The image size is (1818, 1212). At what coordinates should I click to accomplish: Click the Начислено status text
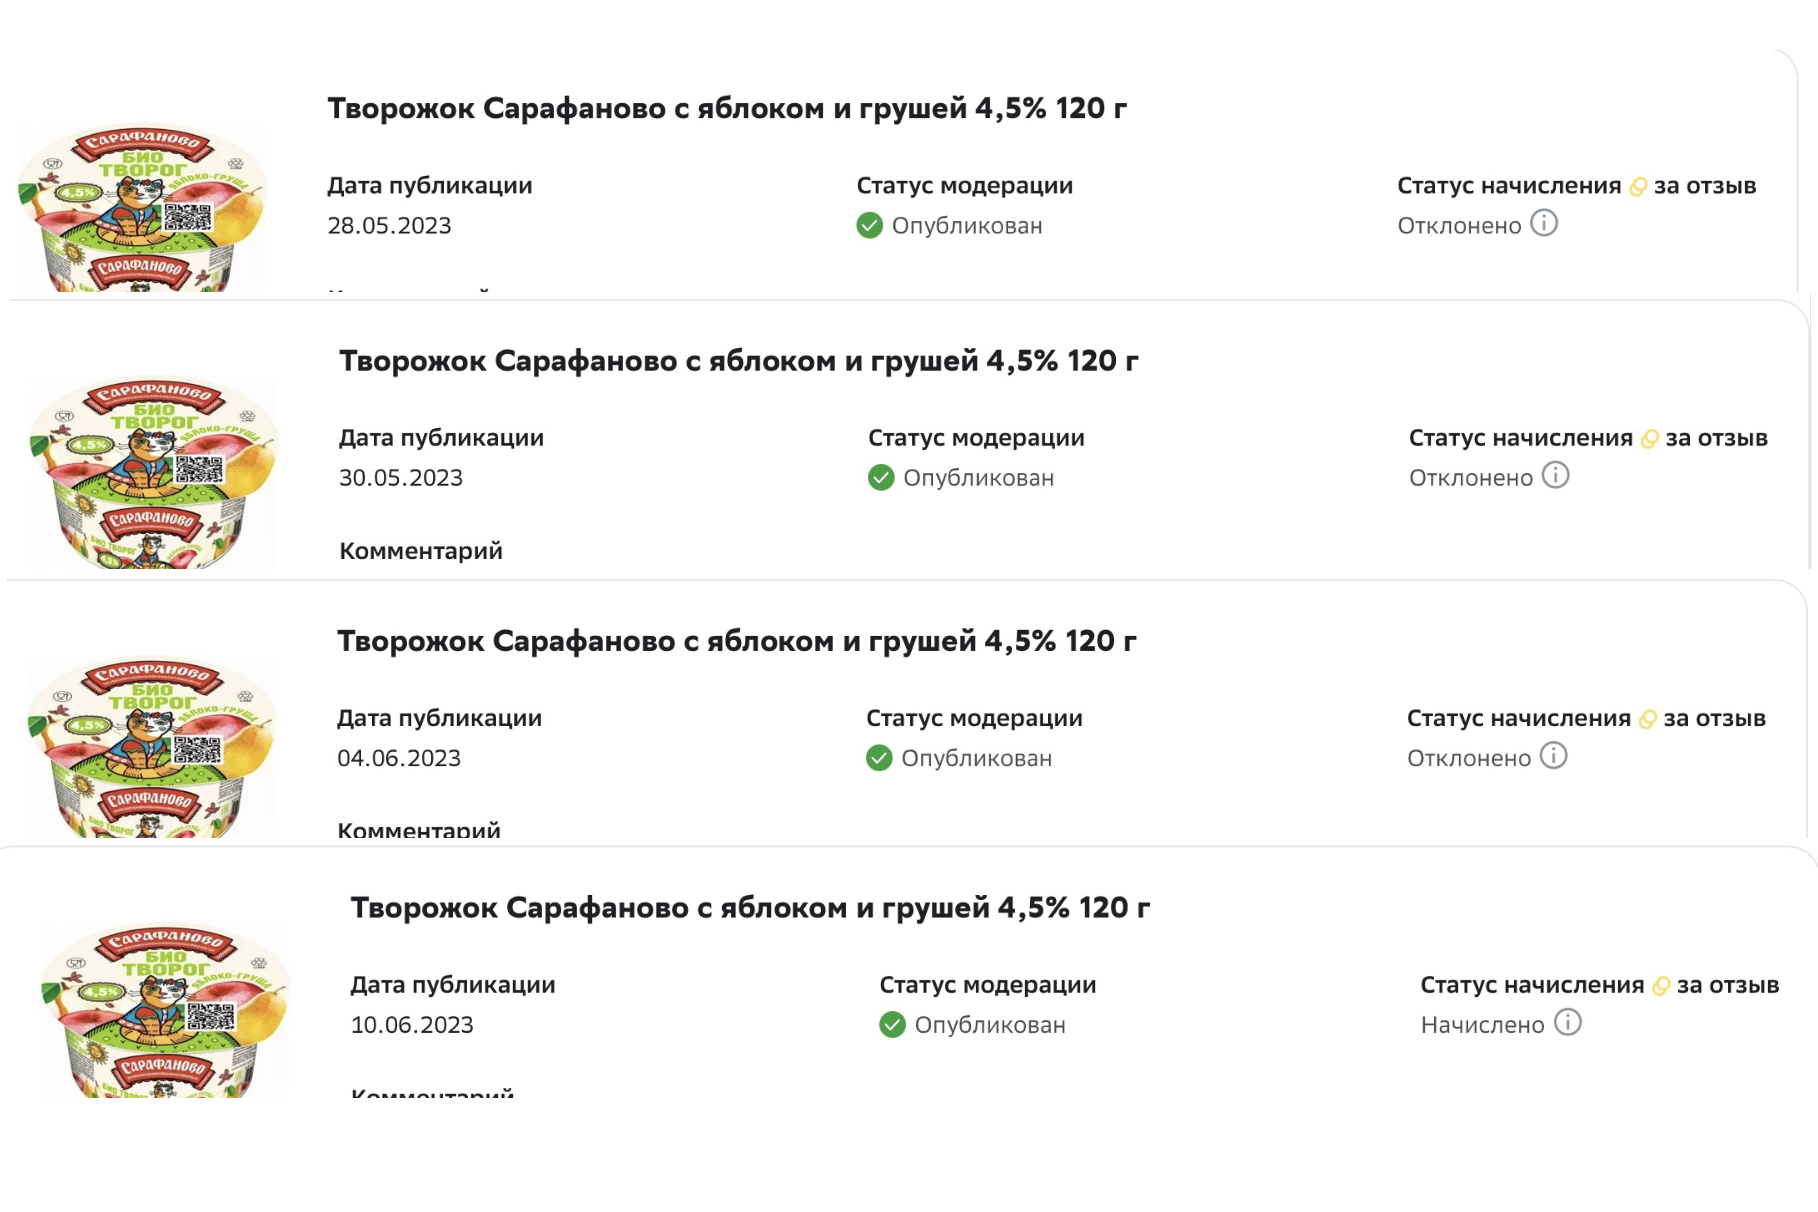1483,1025
